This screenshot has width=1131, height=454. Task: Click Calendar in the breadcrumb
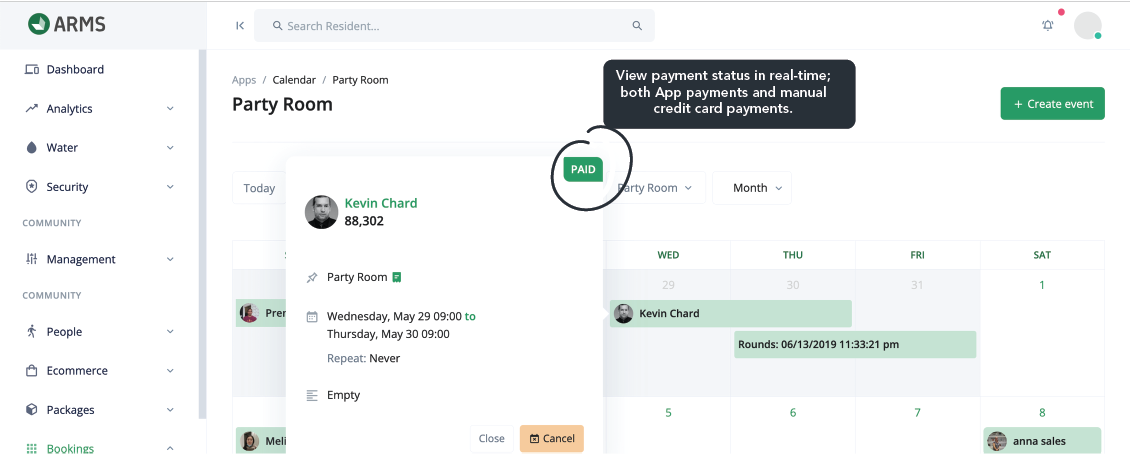tap(294, 80)
